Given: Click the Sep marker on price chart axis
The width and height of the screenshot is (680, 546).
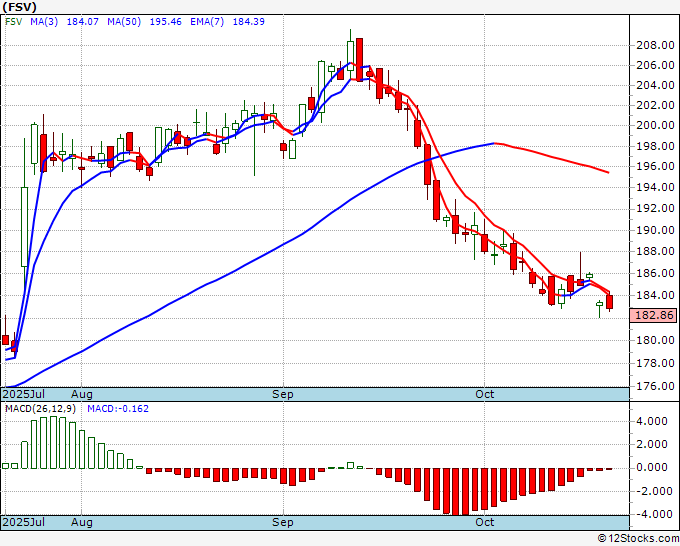Looking at the screenshot, I should (283, 394).
